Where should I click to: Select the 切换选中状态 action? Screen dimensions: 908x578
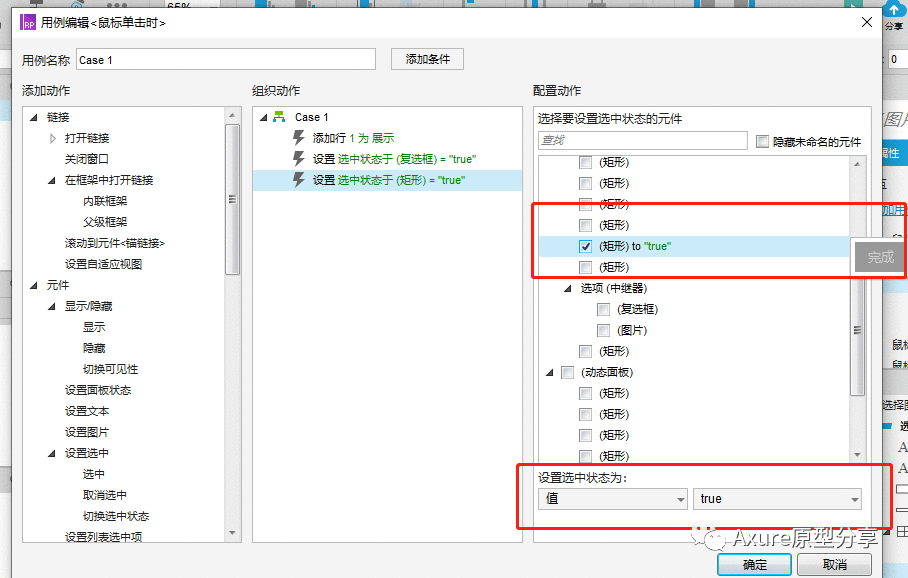(x=116, y=516)
